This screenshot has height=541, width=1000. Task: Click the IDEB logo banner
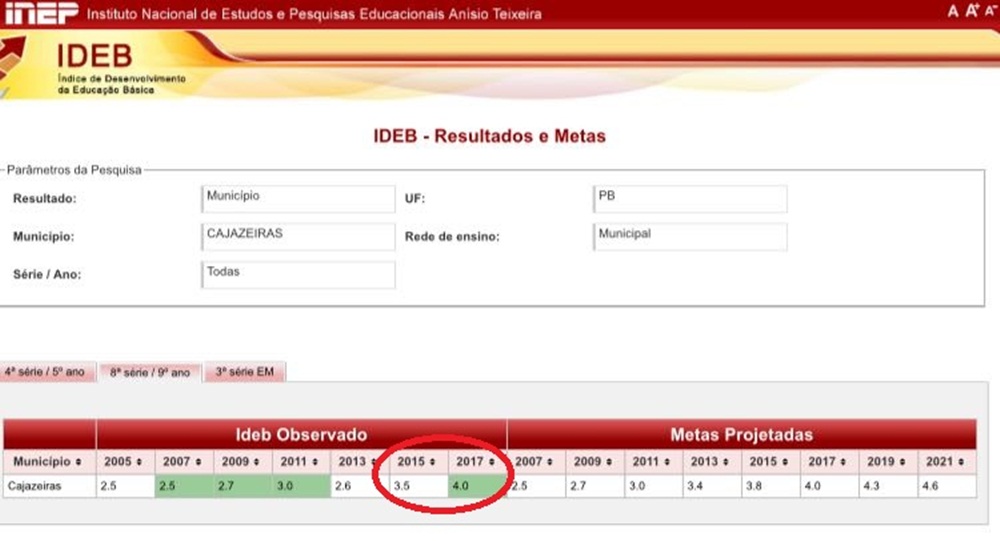click(95, 65)
